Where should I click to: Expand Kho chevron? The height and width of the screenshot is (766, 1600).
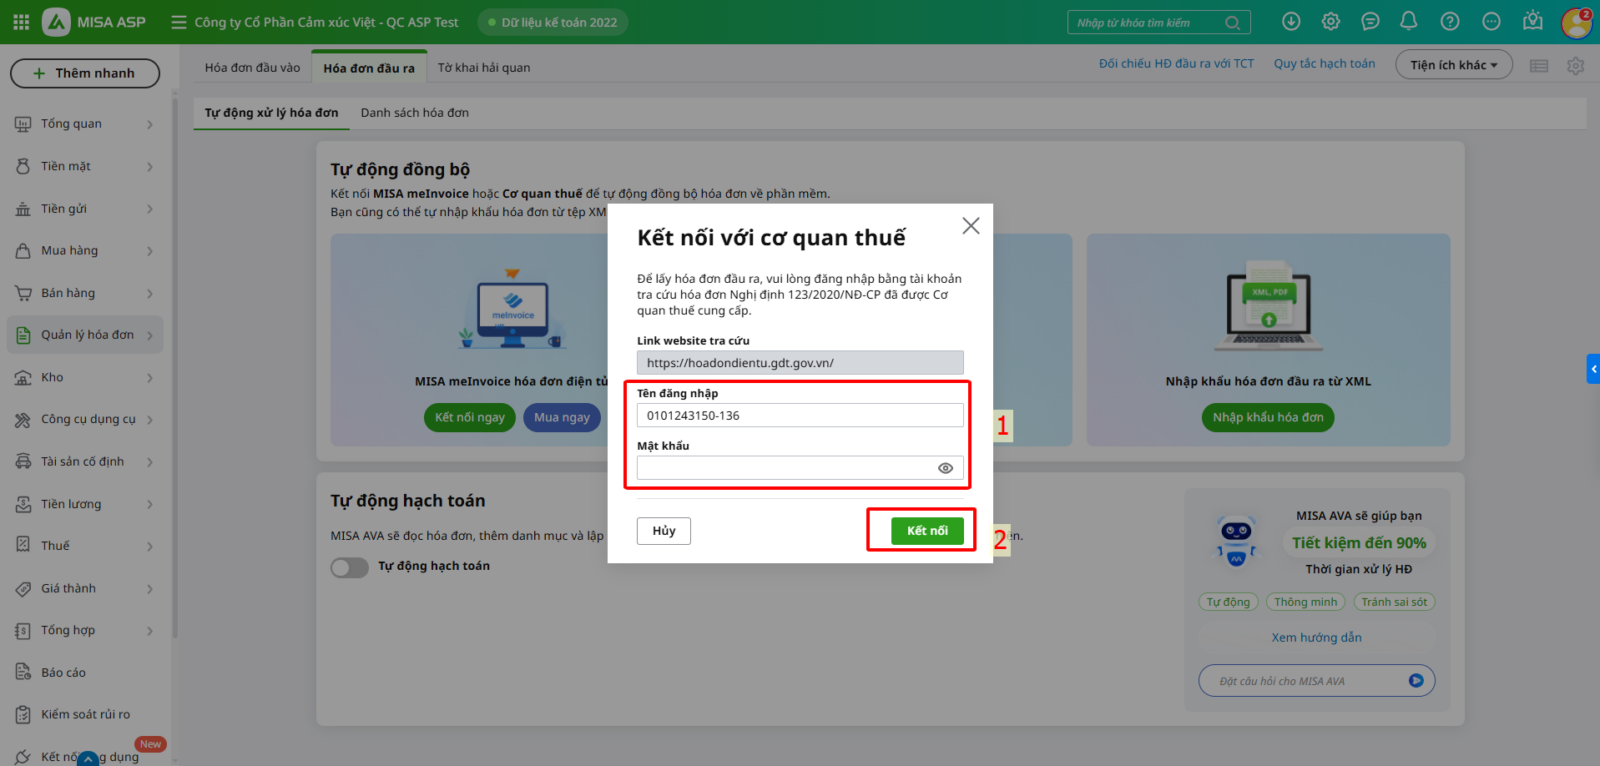(x=150, y=378)
